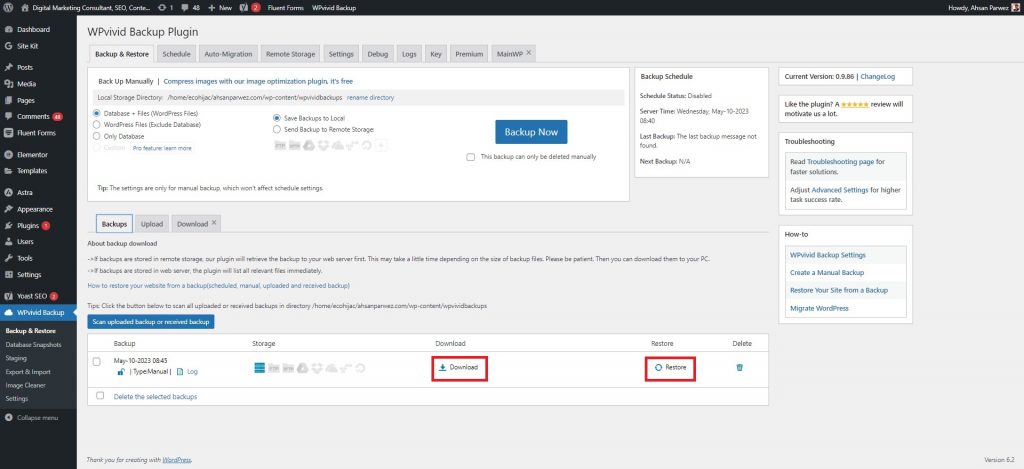1024x469 pixels.
Task: Select WordPress Files (Exclude Database) option
Action: click(x=97, y=124)
